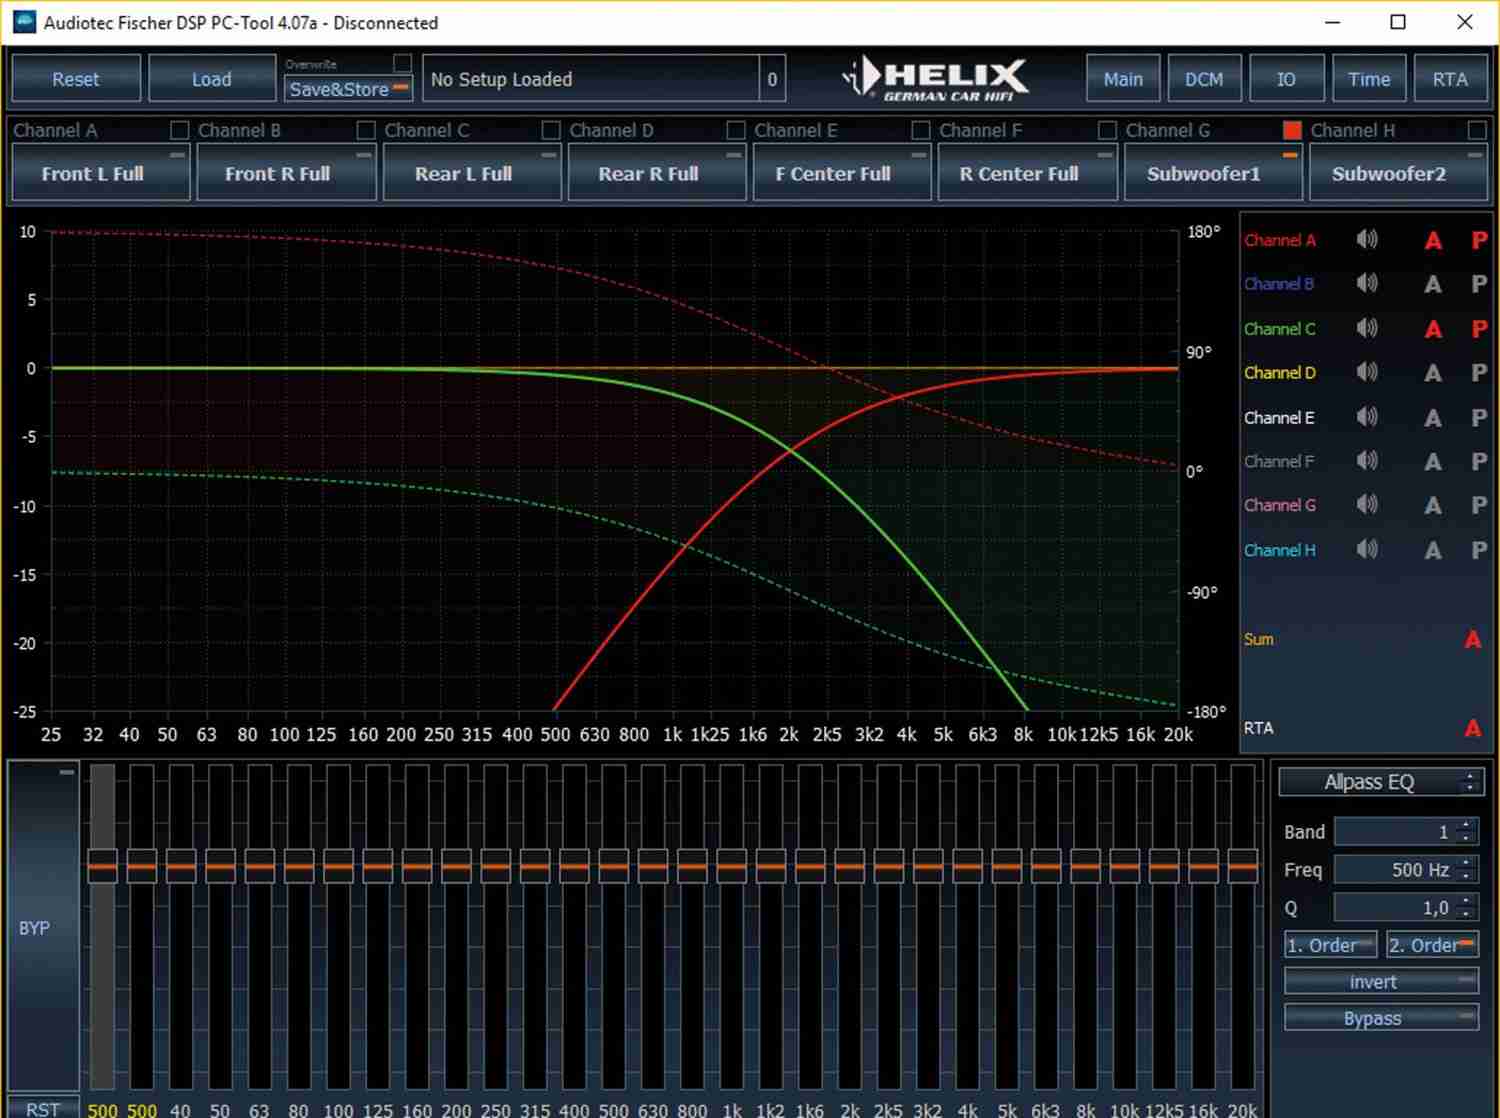Select the Subwoofer2 channel
This screenshot has width=1500, height=1118.
(x=1397, y=173)
